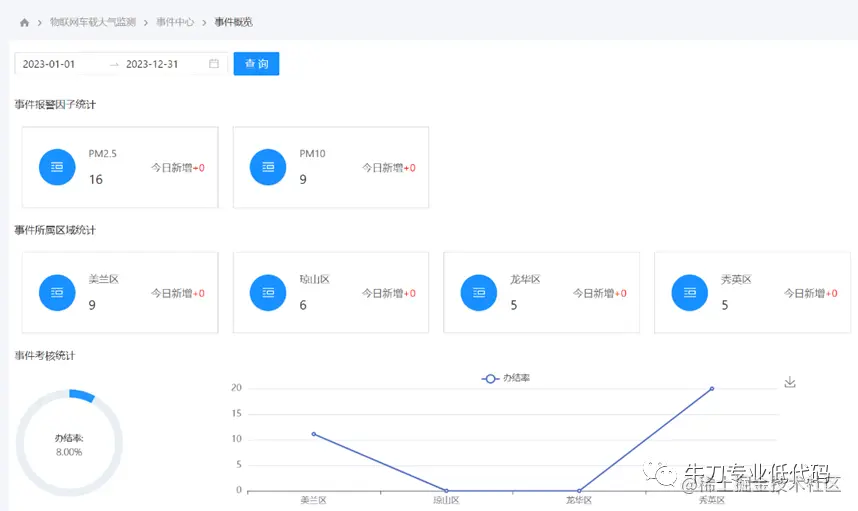The width and height of the screenshot is (858, 511).
Task: Click the 龙华区 card round icon
Action: pos(479,293)
